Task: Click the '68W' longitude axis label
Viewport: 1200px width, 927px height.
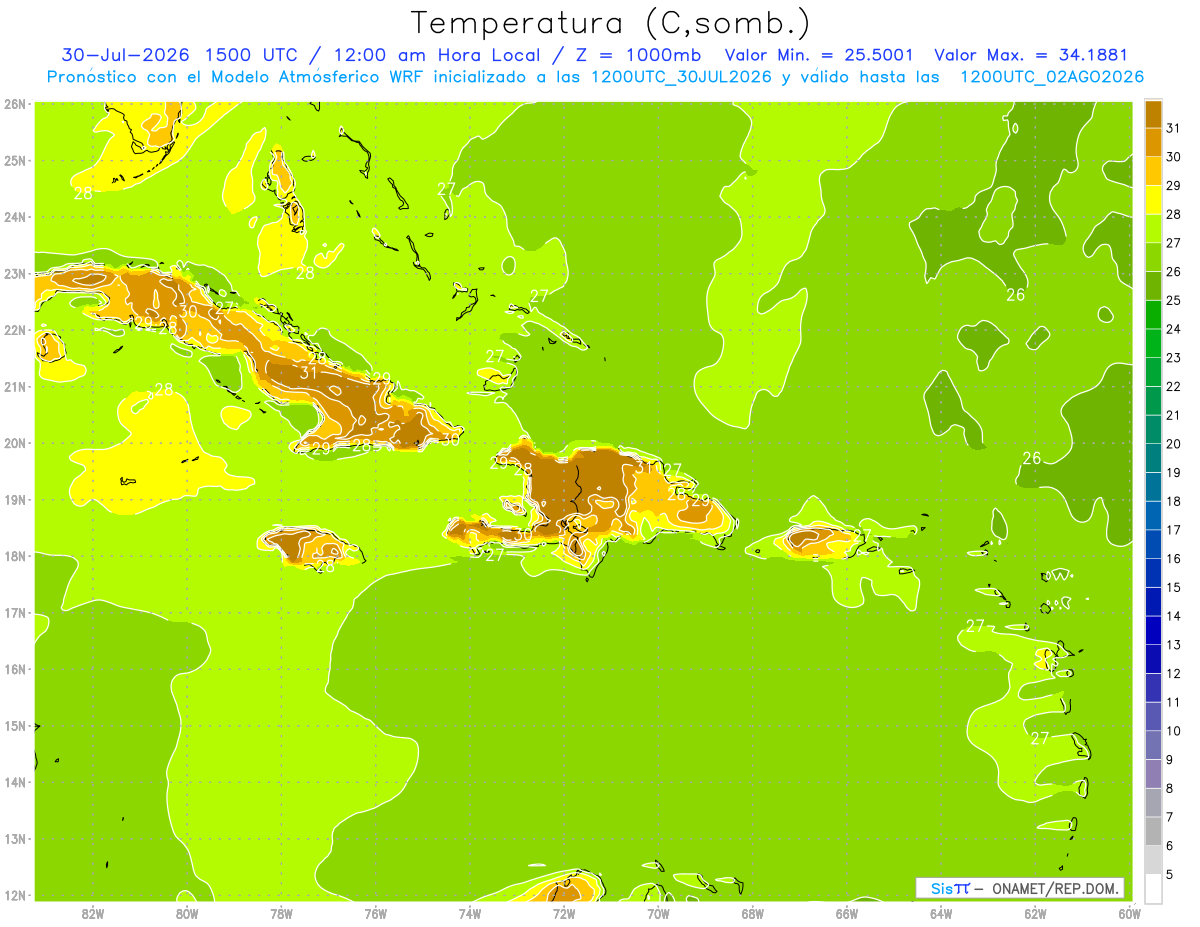Action: coord(753,913)
